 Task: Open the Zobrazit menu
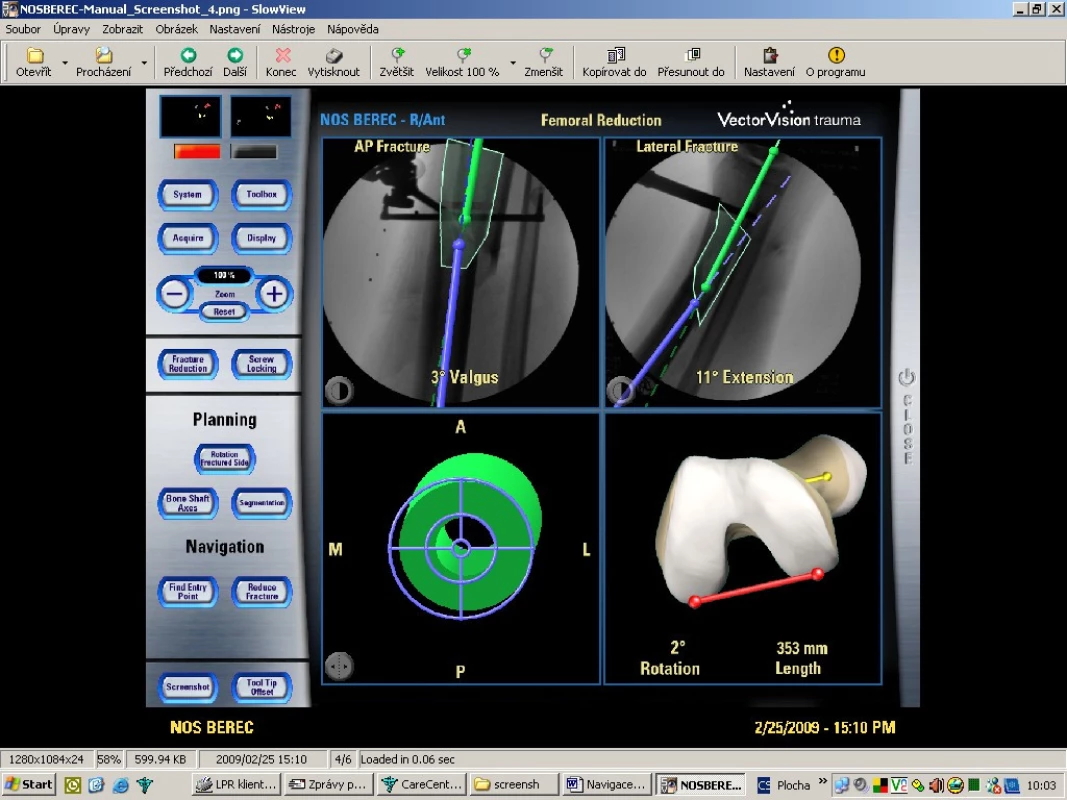tap(122, 29)
